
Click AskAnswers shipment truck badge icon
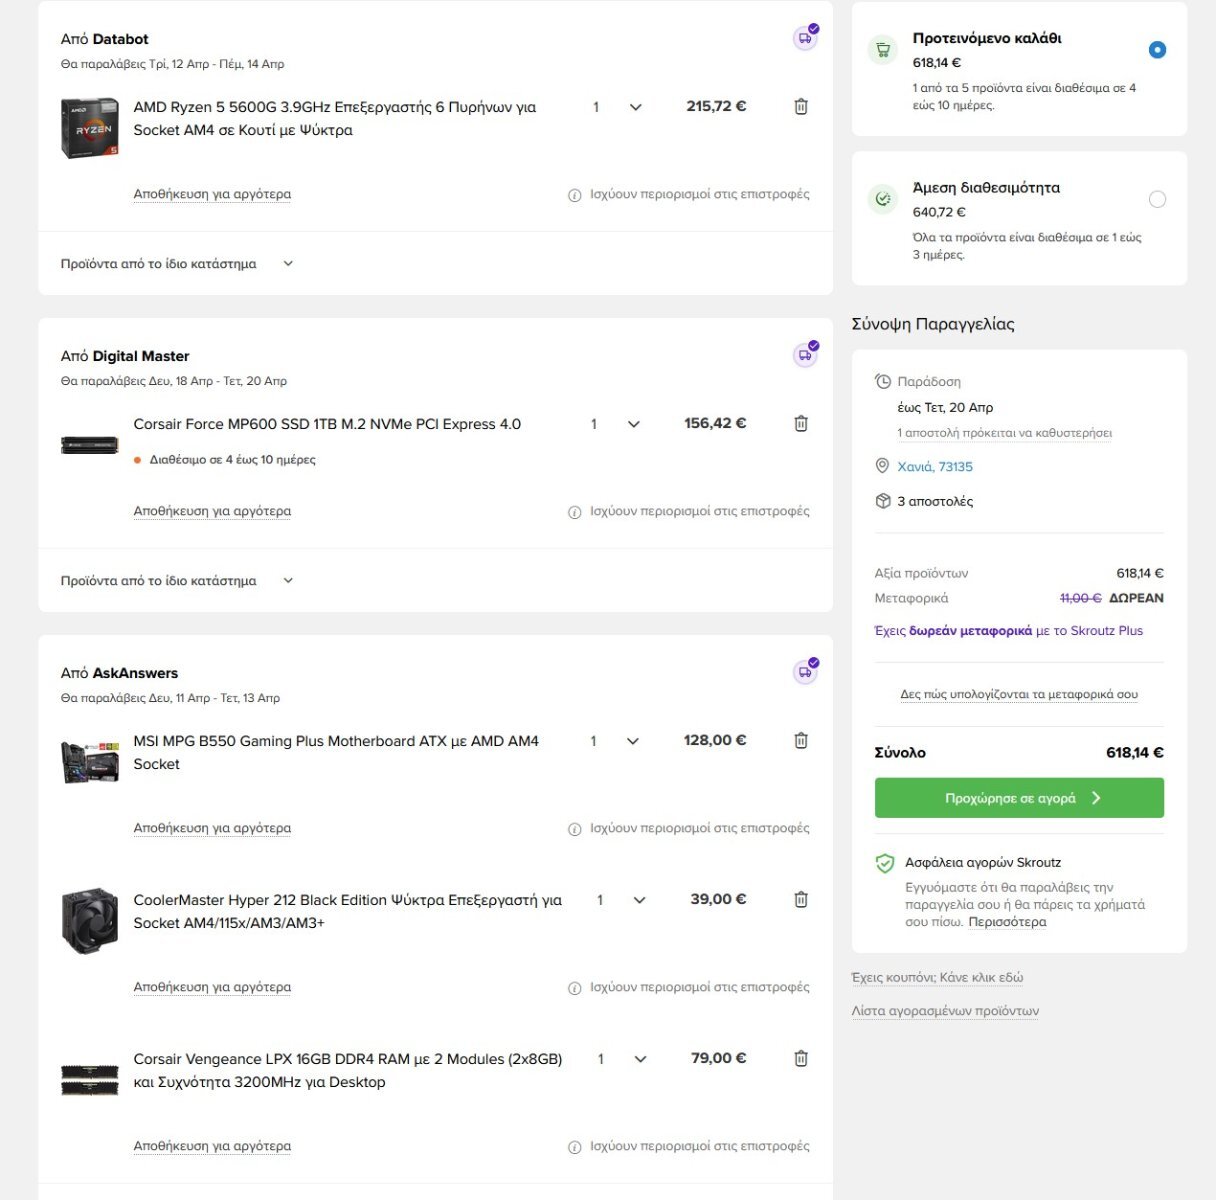[x=805, y=672]
